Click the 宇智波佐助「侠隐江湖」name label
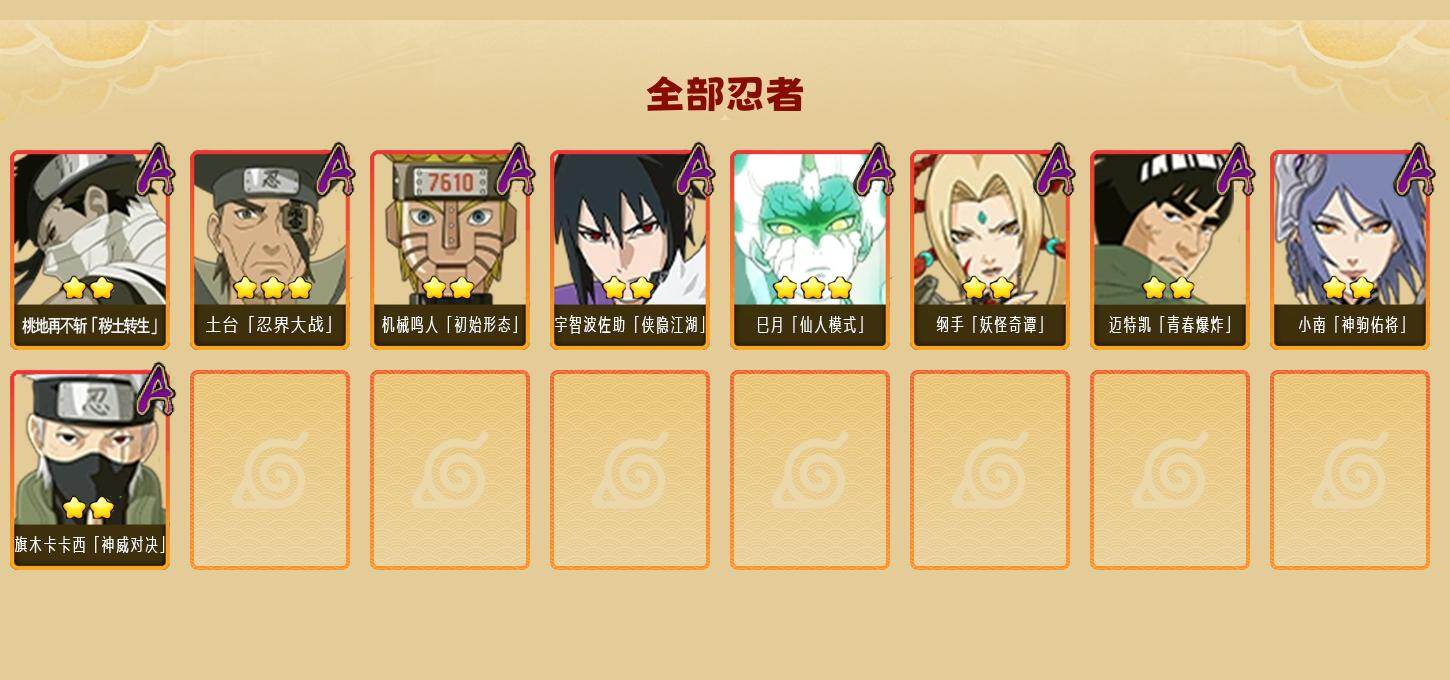The width and height of the screenshot is (1450, 680). pyautogui.click(x=630, y=325)
